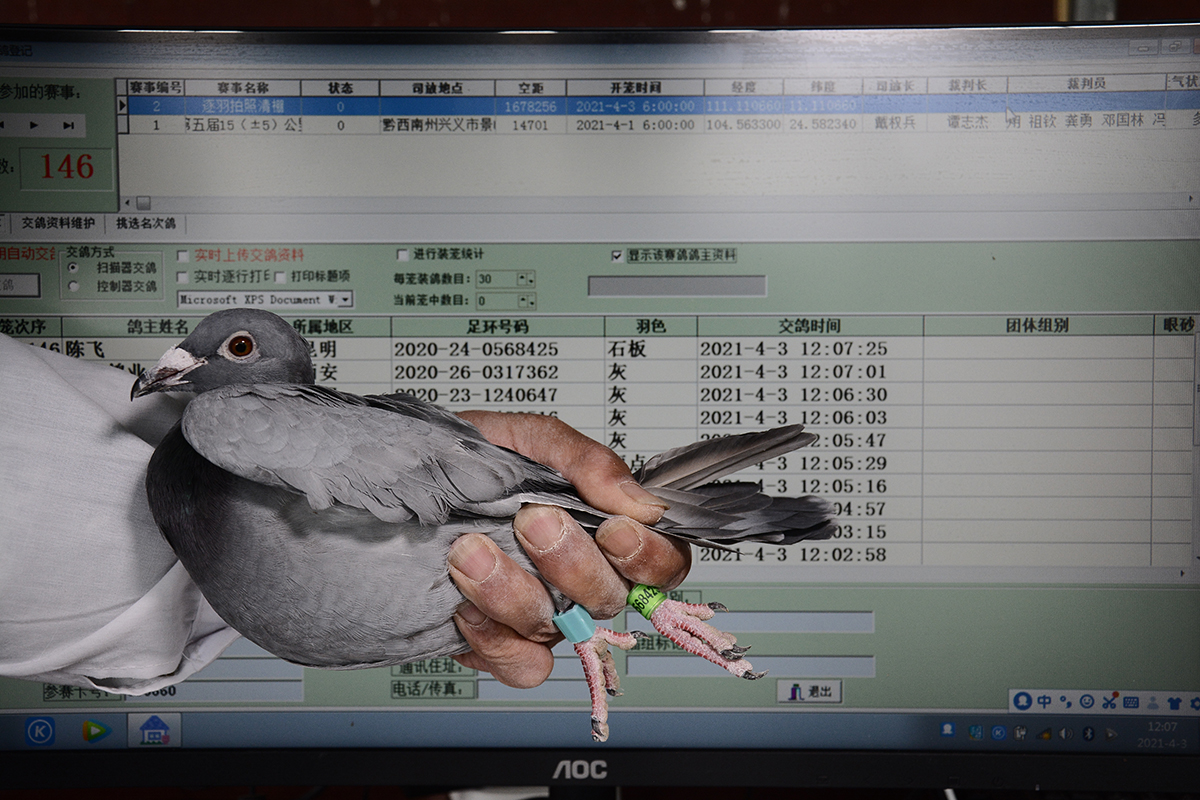Select race row 1 黔西南州兴义市

[658, 125]
